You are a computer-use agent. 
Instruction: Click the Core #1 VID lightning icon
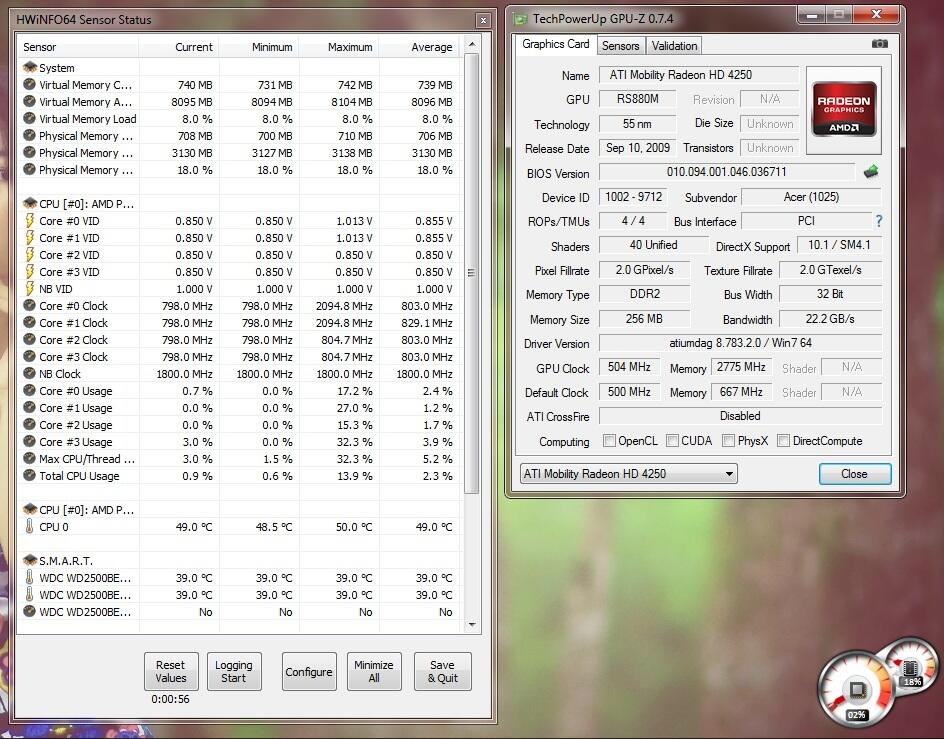30,237
